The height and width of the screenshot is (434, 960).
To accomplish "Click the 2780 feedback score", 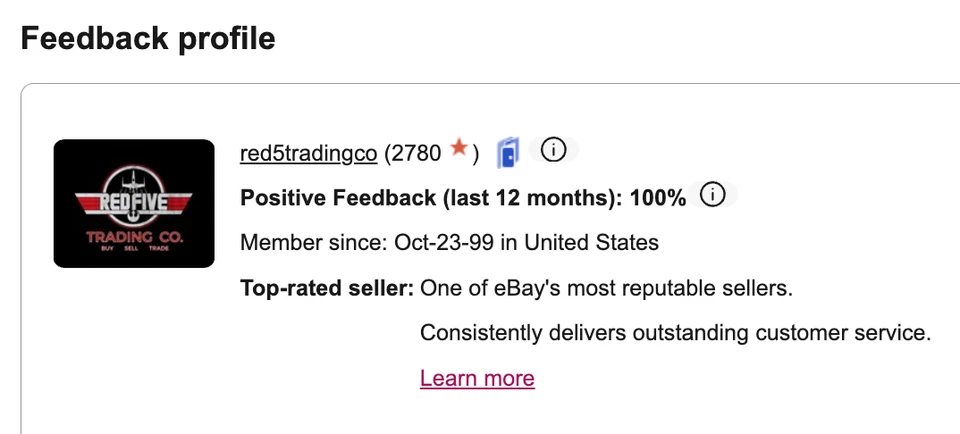I will [417, 153].
